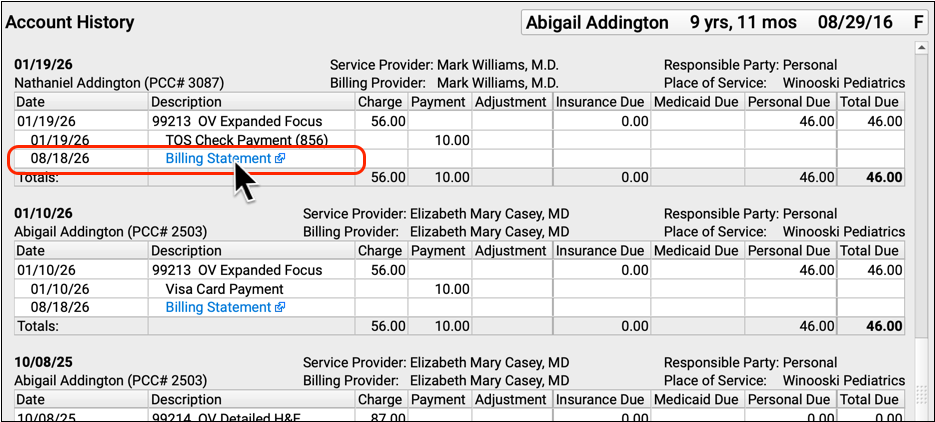Select the TOS Check Payment (856) row
This screenshot has width=935, height=422.
point(459,141)
